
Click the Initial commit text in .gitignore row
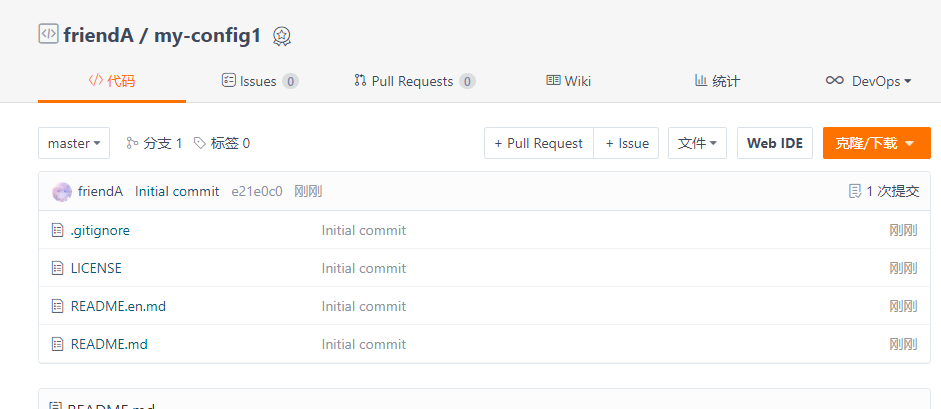[x=364, y=230]
